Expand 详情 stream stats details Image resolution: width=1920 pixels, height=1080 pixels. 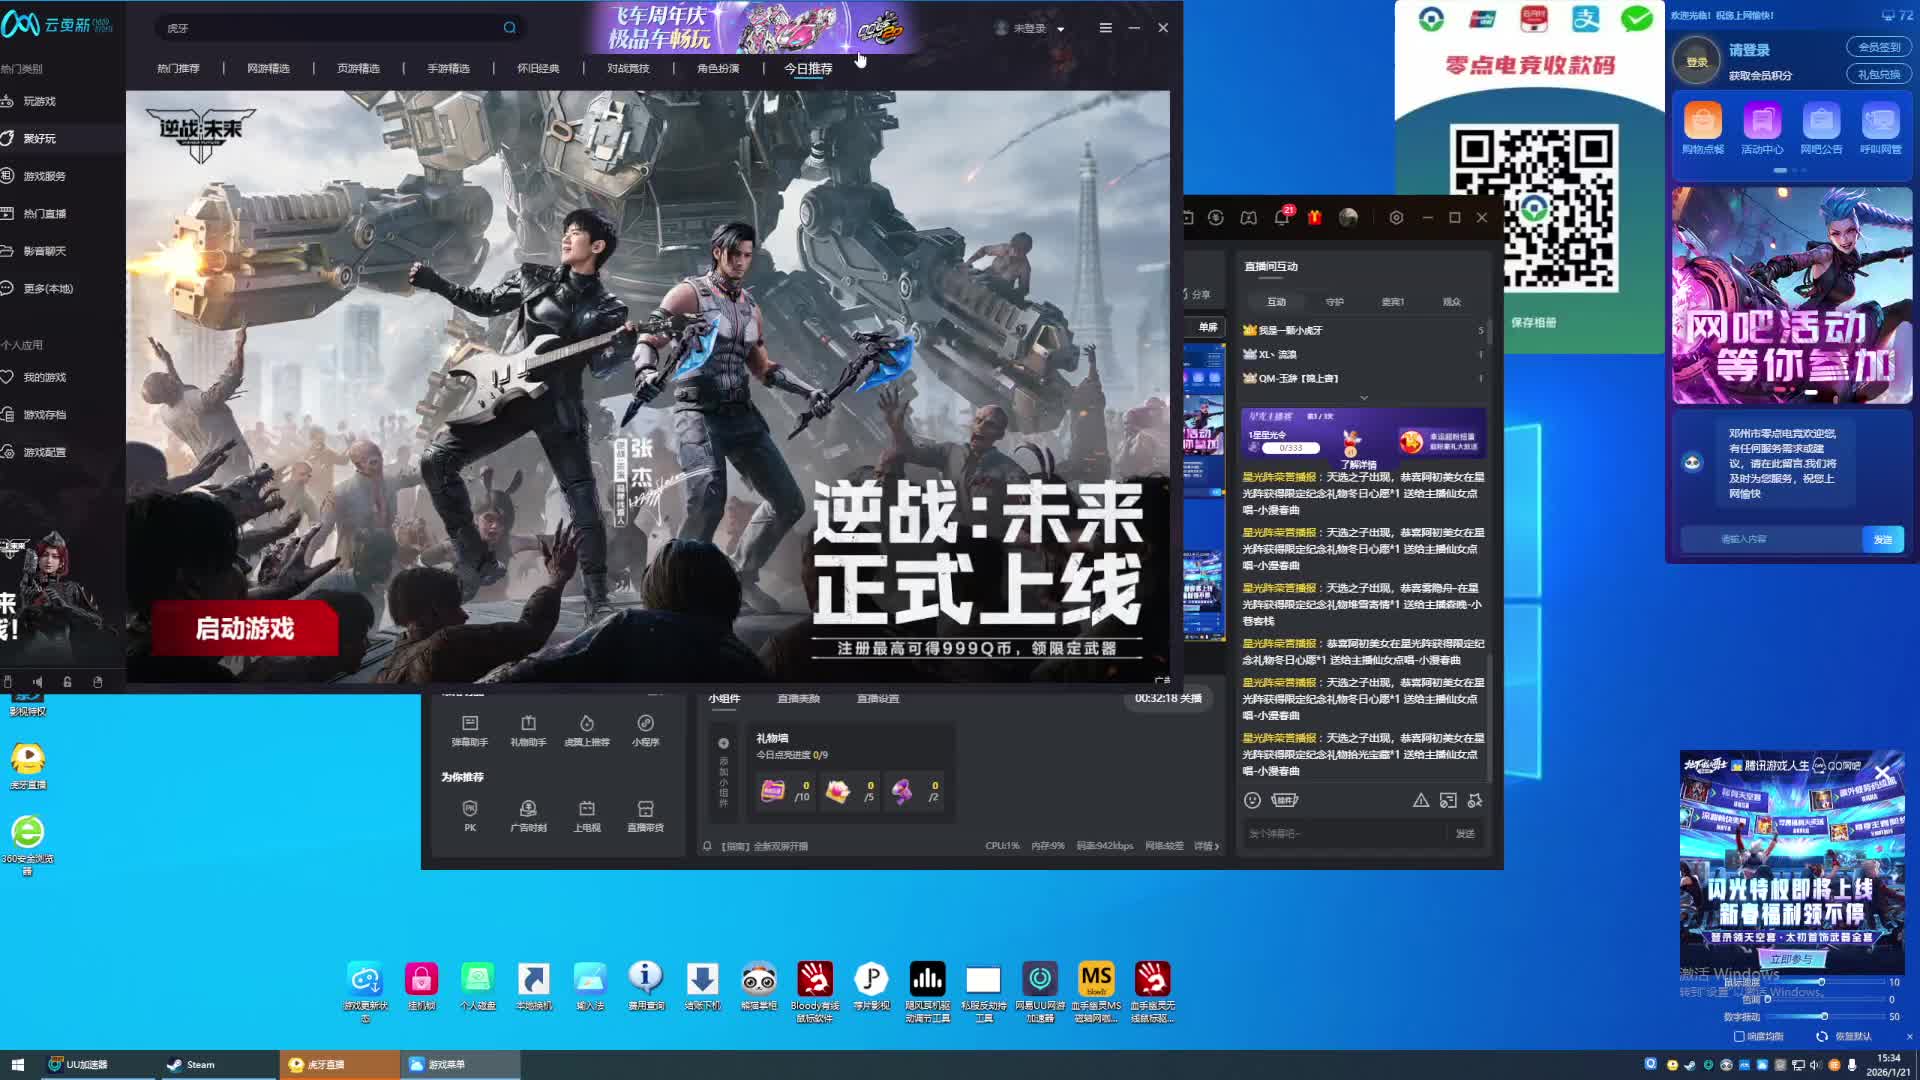point(1206,846)
